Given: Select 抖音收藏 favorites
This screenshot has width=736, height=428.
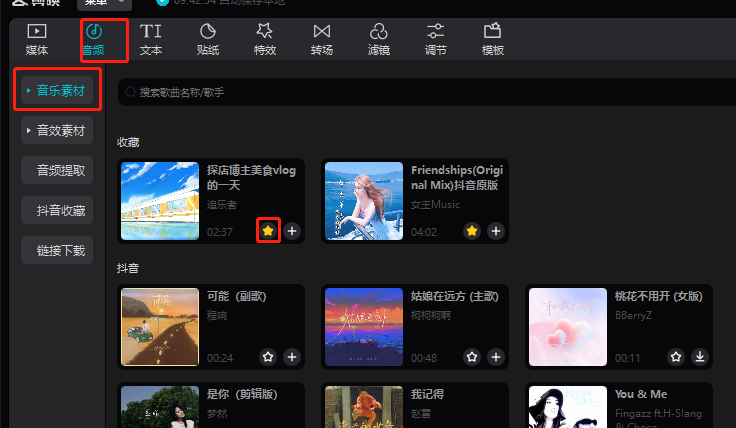Looking at the screenshot, I should (57, 210).
